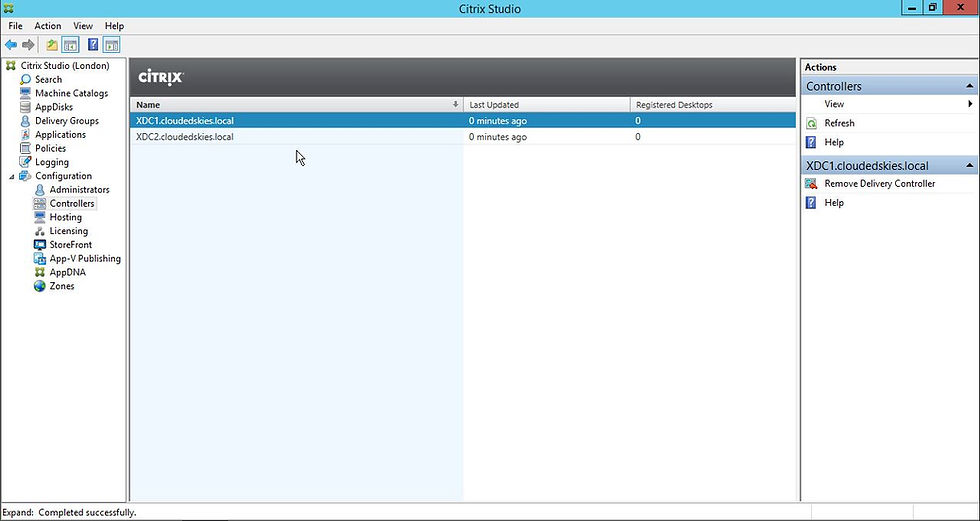
Task: Click the Forward arrow toolbar icon
Action: coord(28,45)
